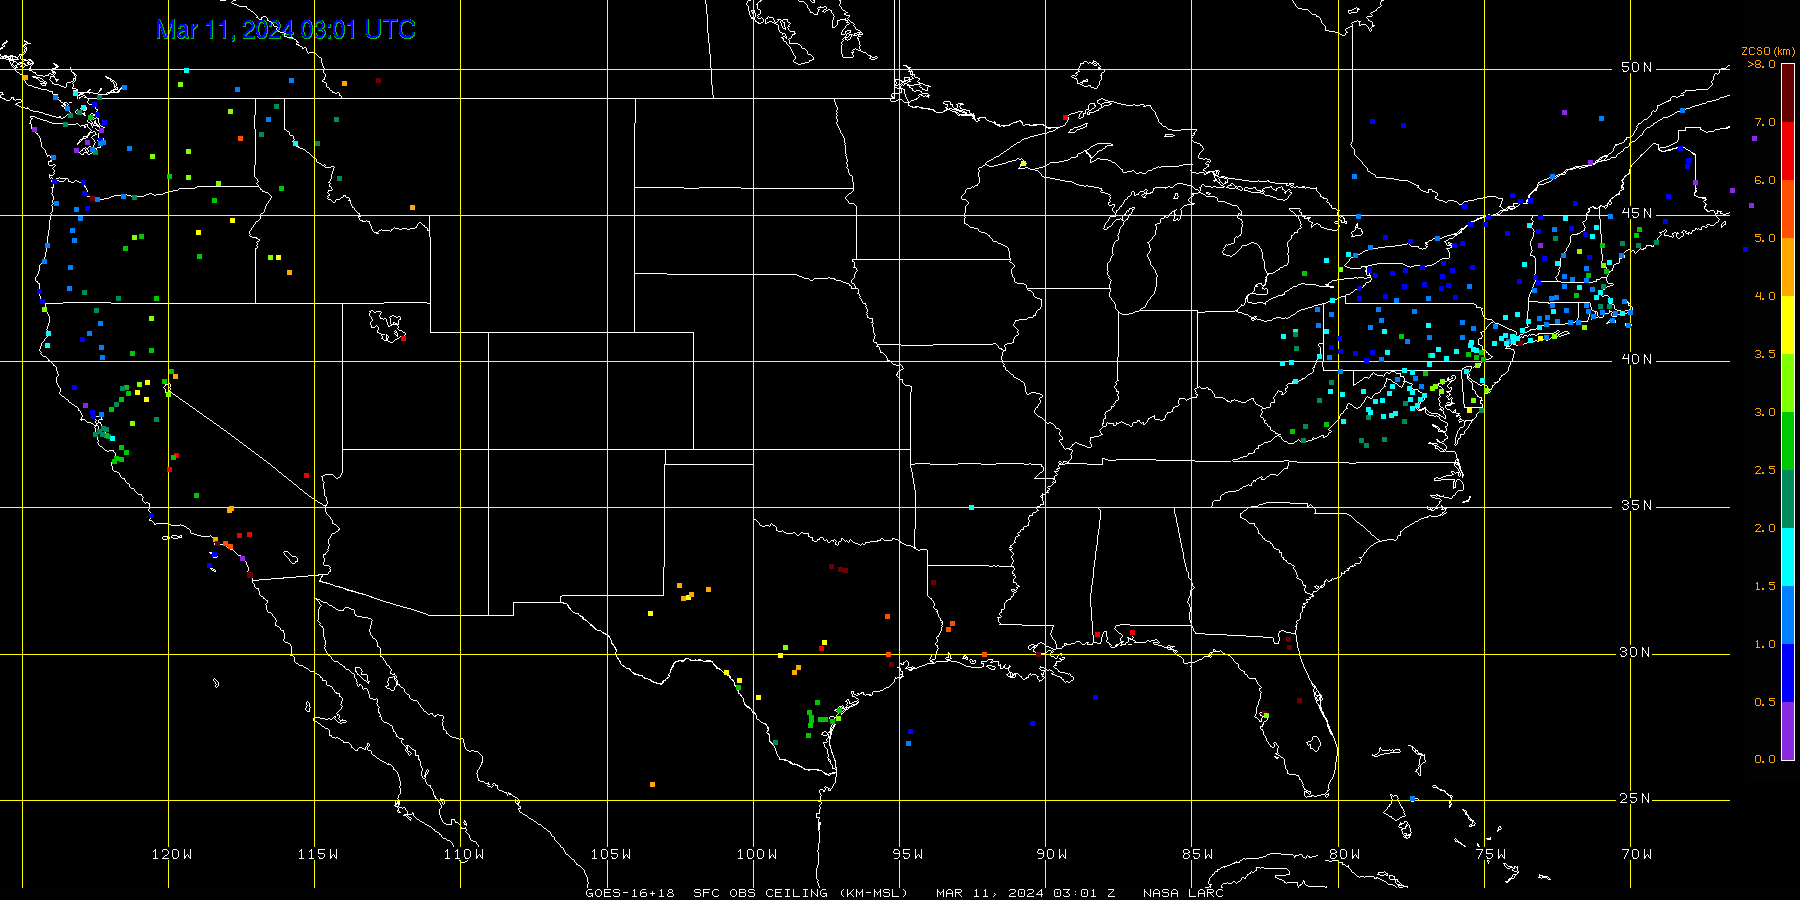Click the '7.0' color bar label
The width and height of the screenshot is (1800, 900).
1765,122
